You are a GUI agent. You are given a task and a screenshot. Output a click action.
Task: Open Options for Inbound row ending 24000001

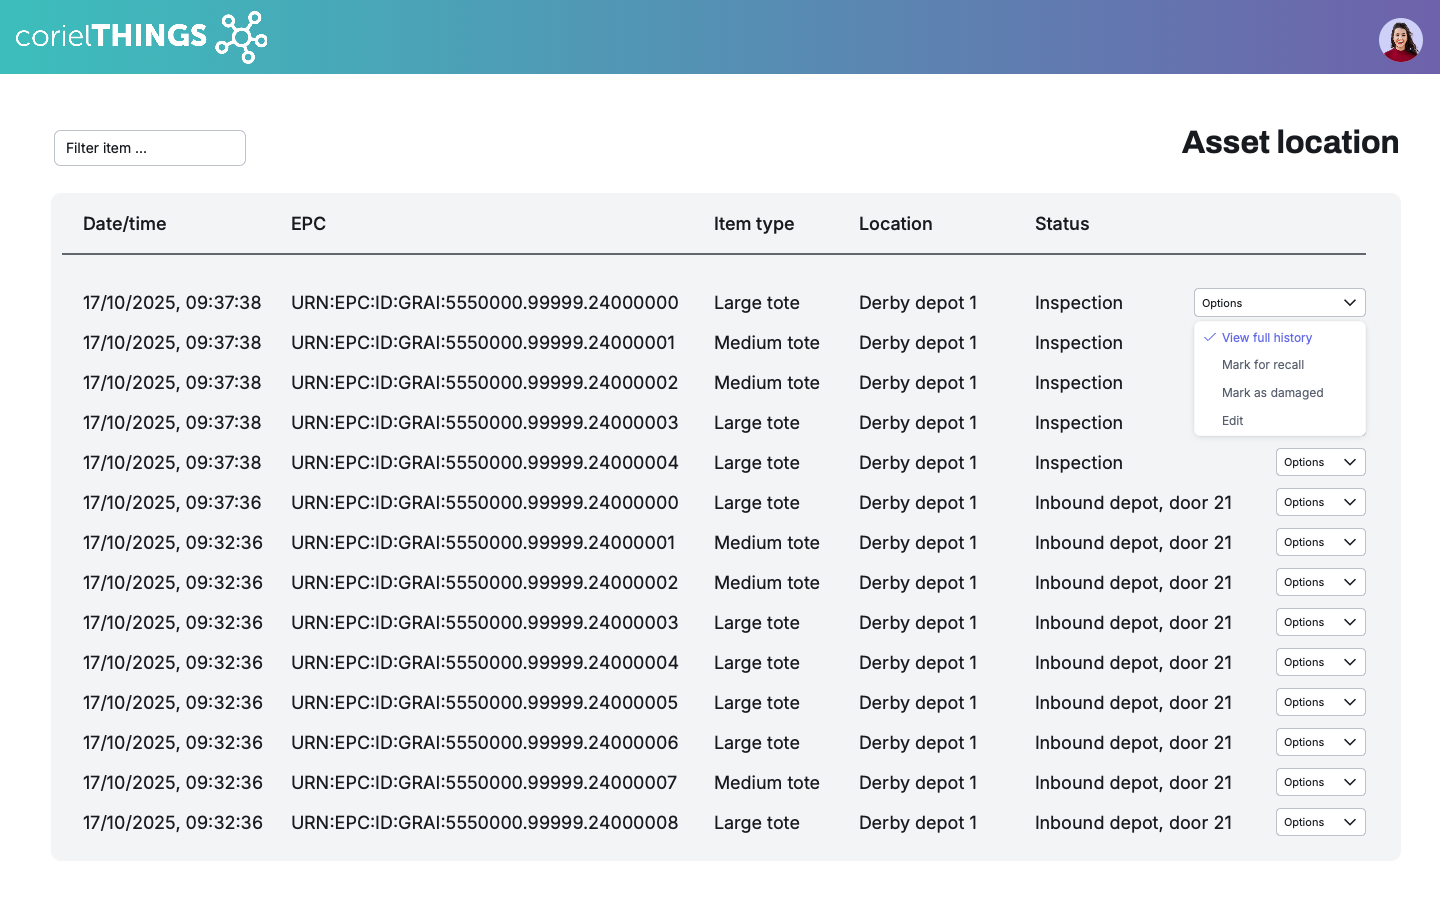point(1320,542)
